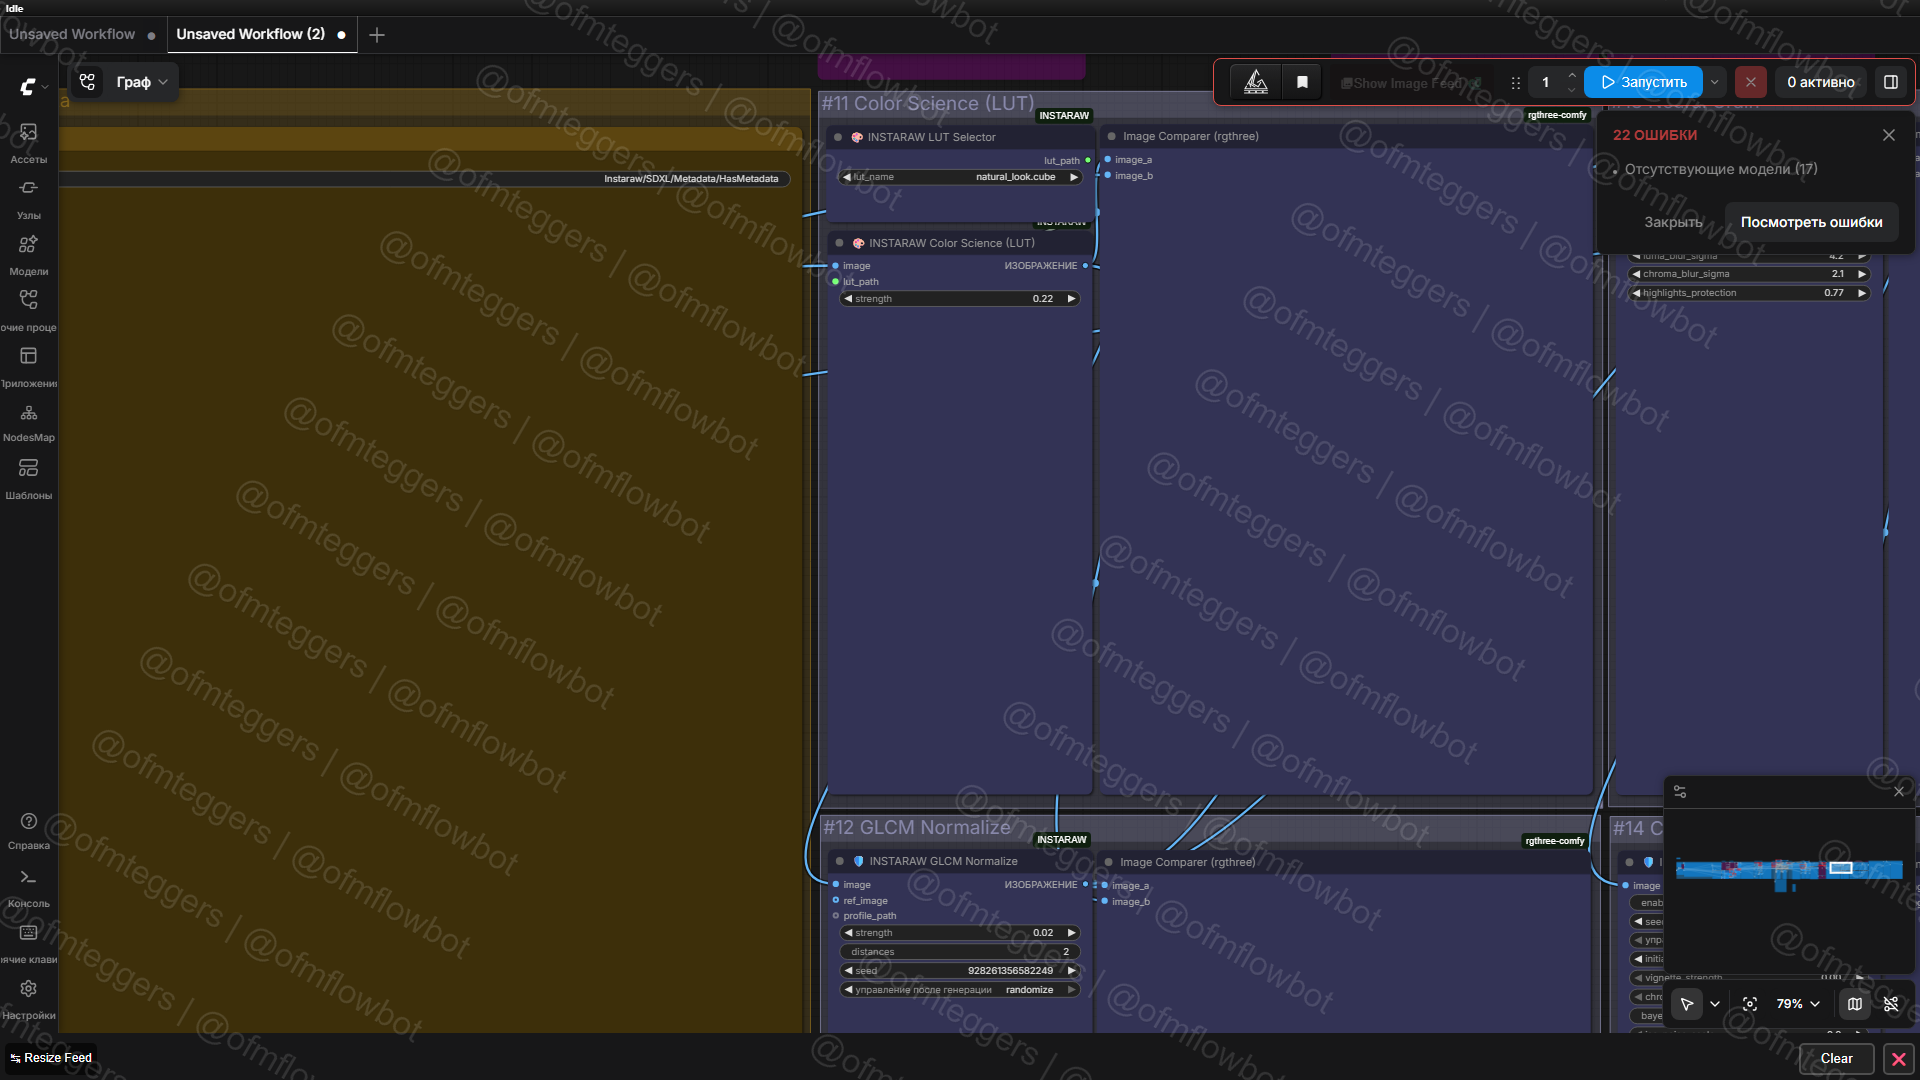Expand the Граф mode dropdown

point(141,82)
